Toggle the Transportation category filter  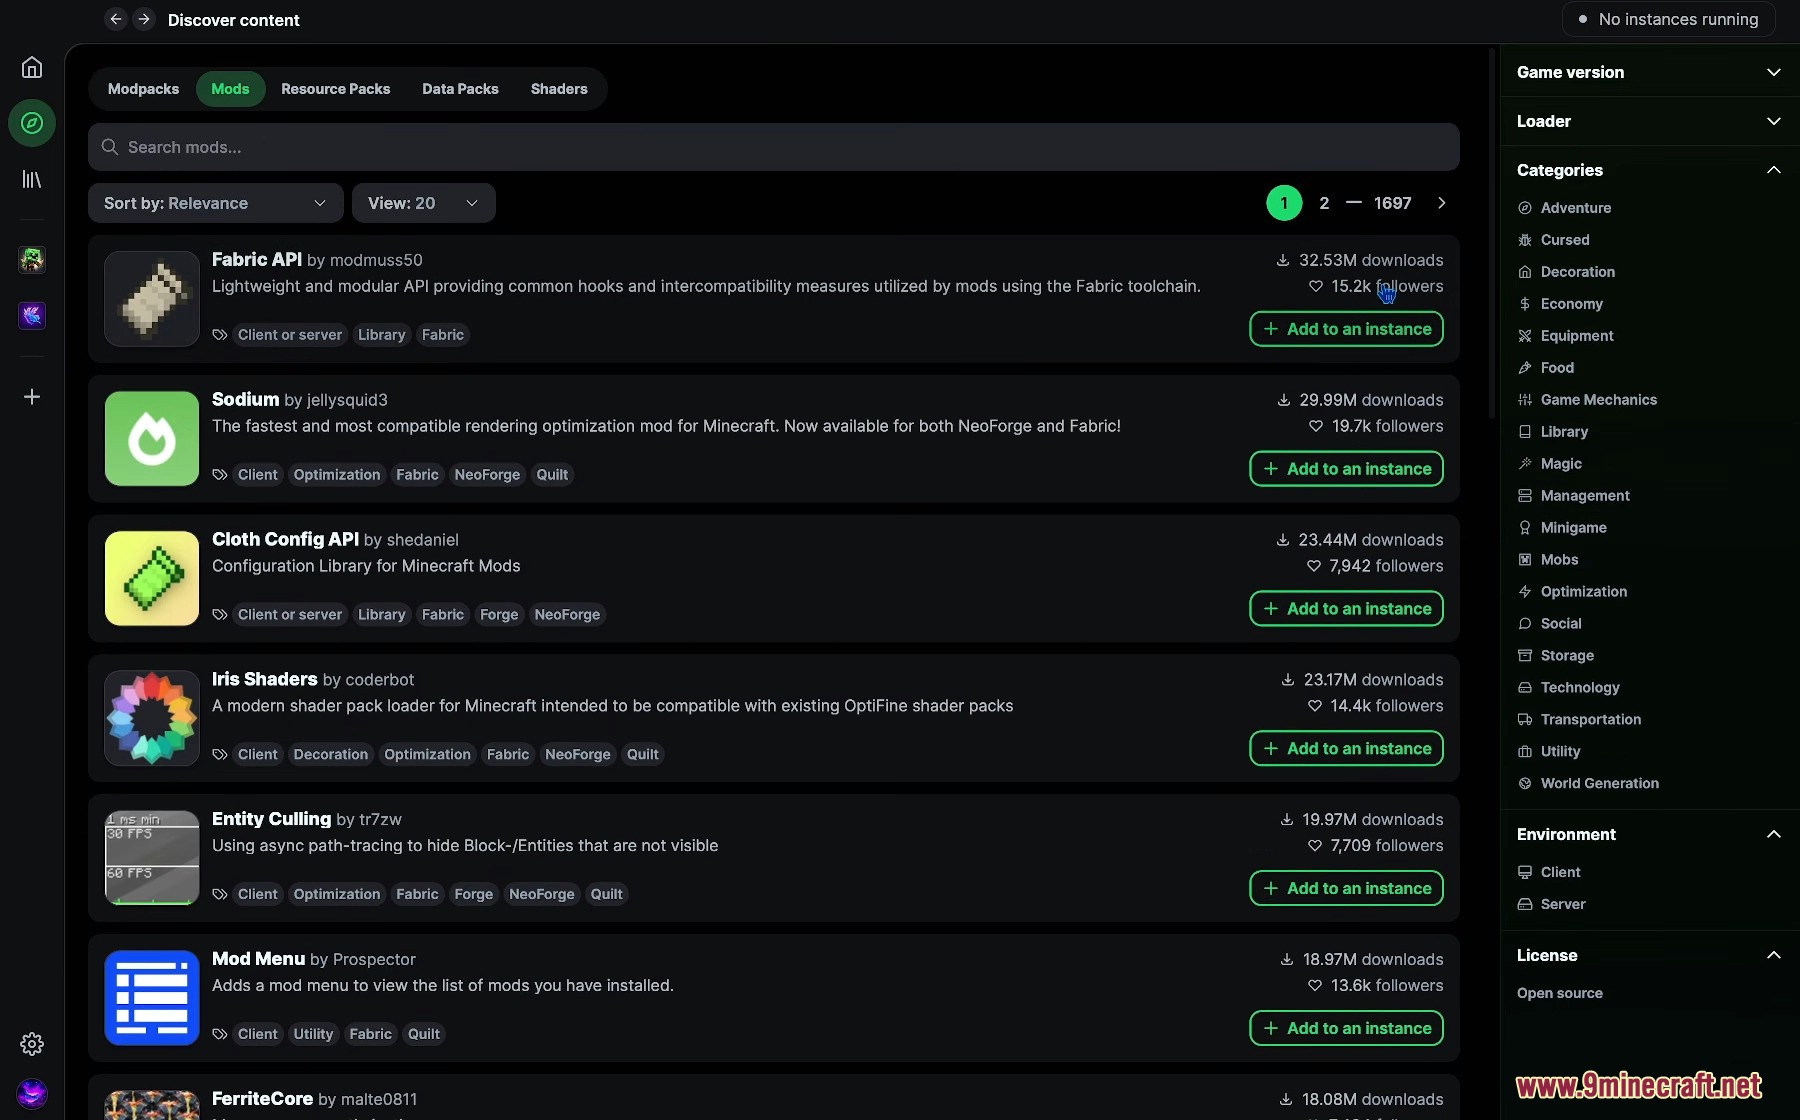pyautogui.click(x=1579, y=720)
